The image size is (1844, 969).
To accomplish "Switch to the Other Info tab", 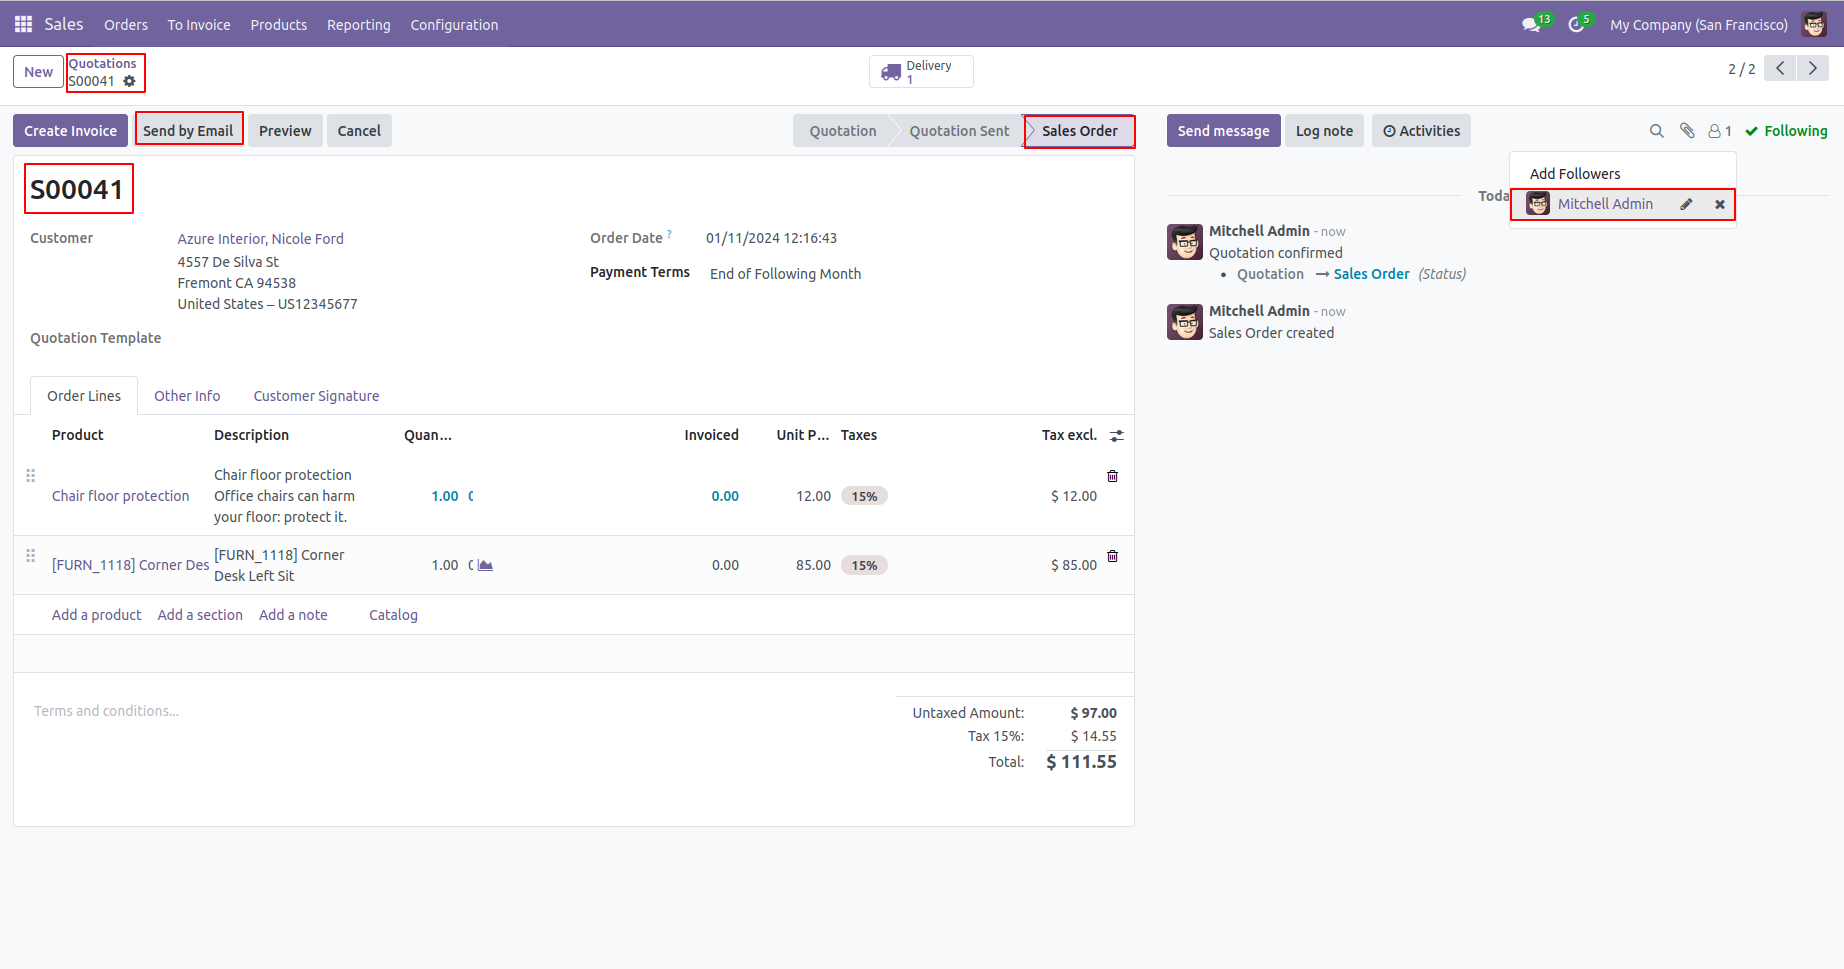I will [x=187, y=396].
